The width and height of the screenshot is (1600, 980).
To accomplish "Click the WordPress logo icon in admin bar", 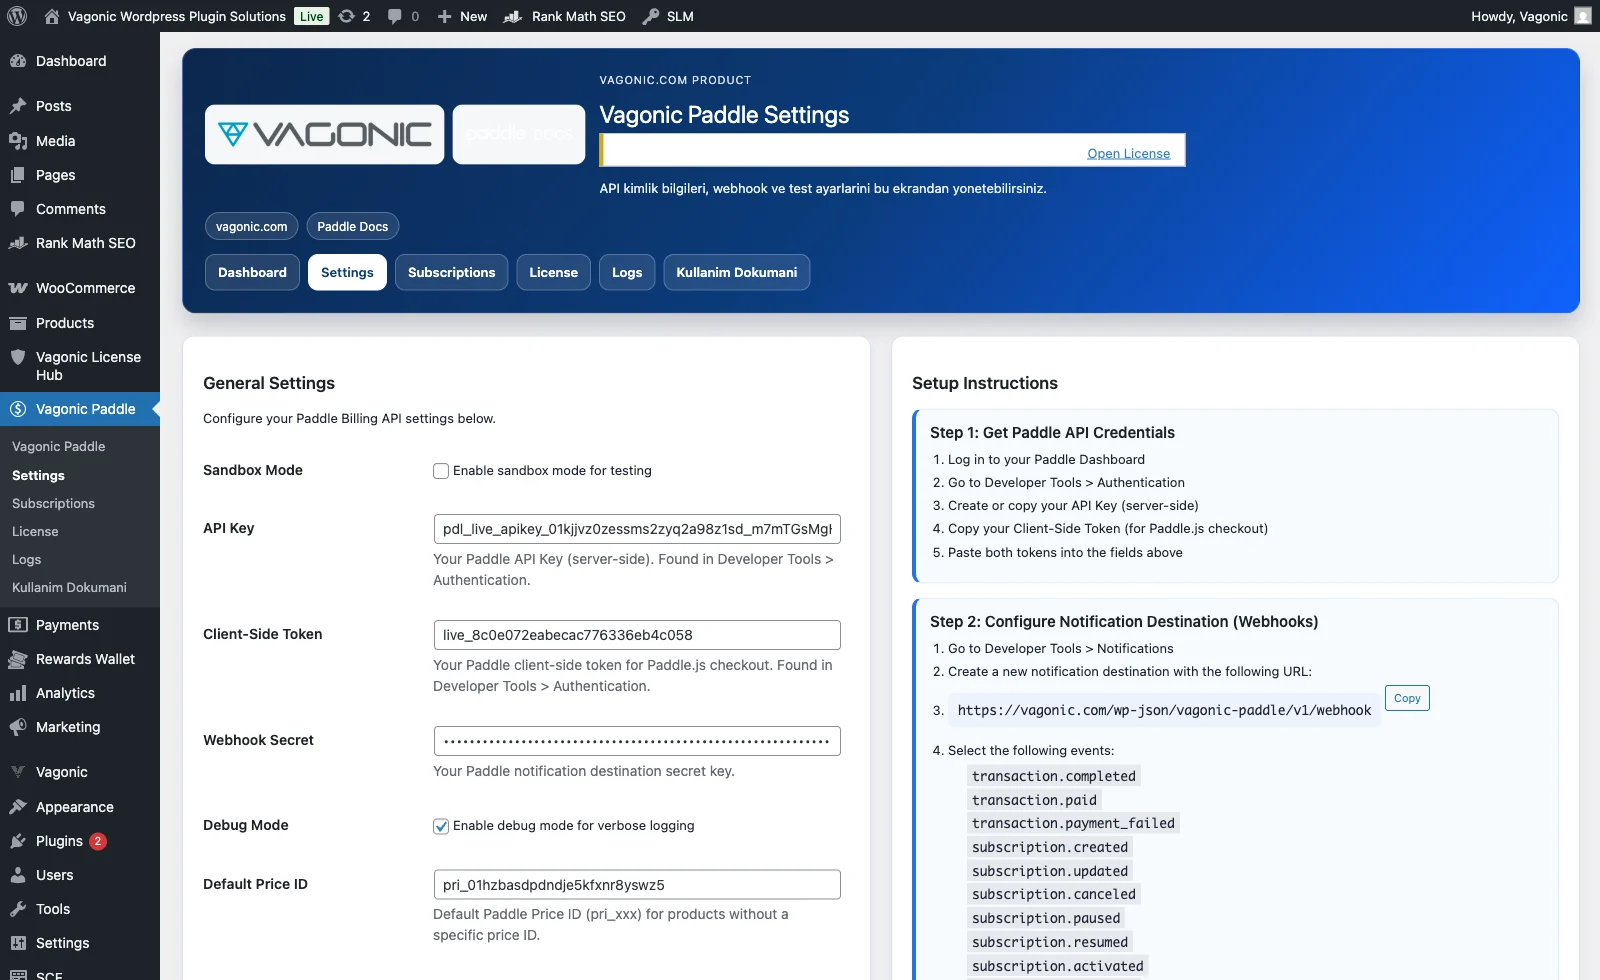I will tap(17, 16).
